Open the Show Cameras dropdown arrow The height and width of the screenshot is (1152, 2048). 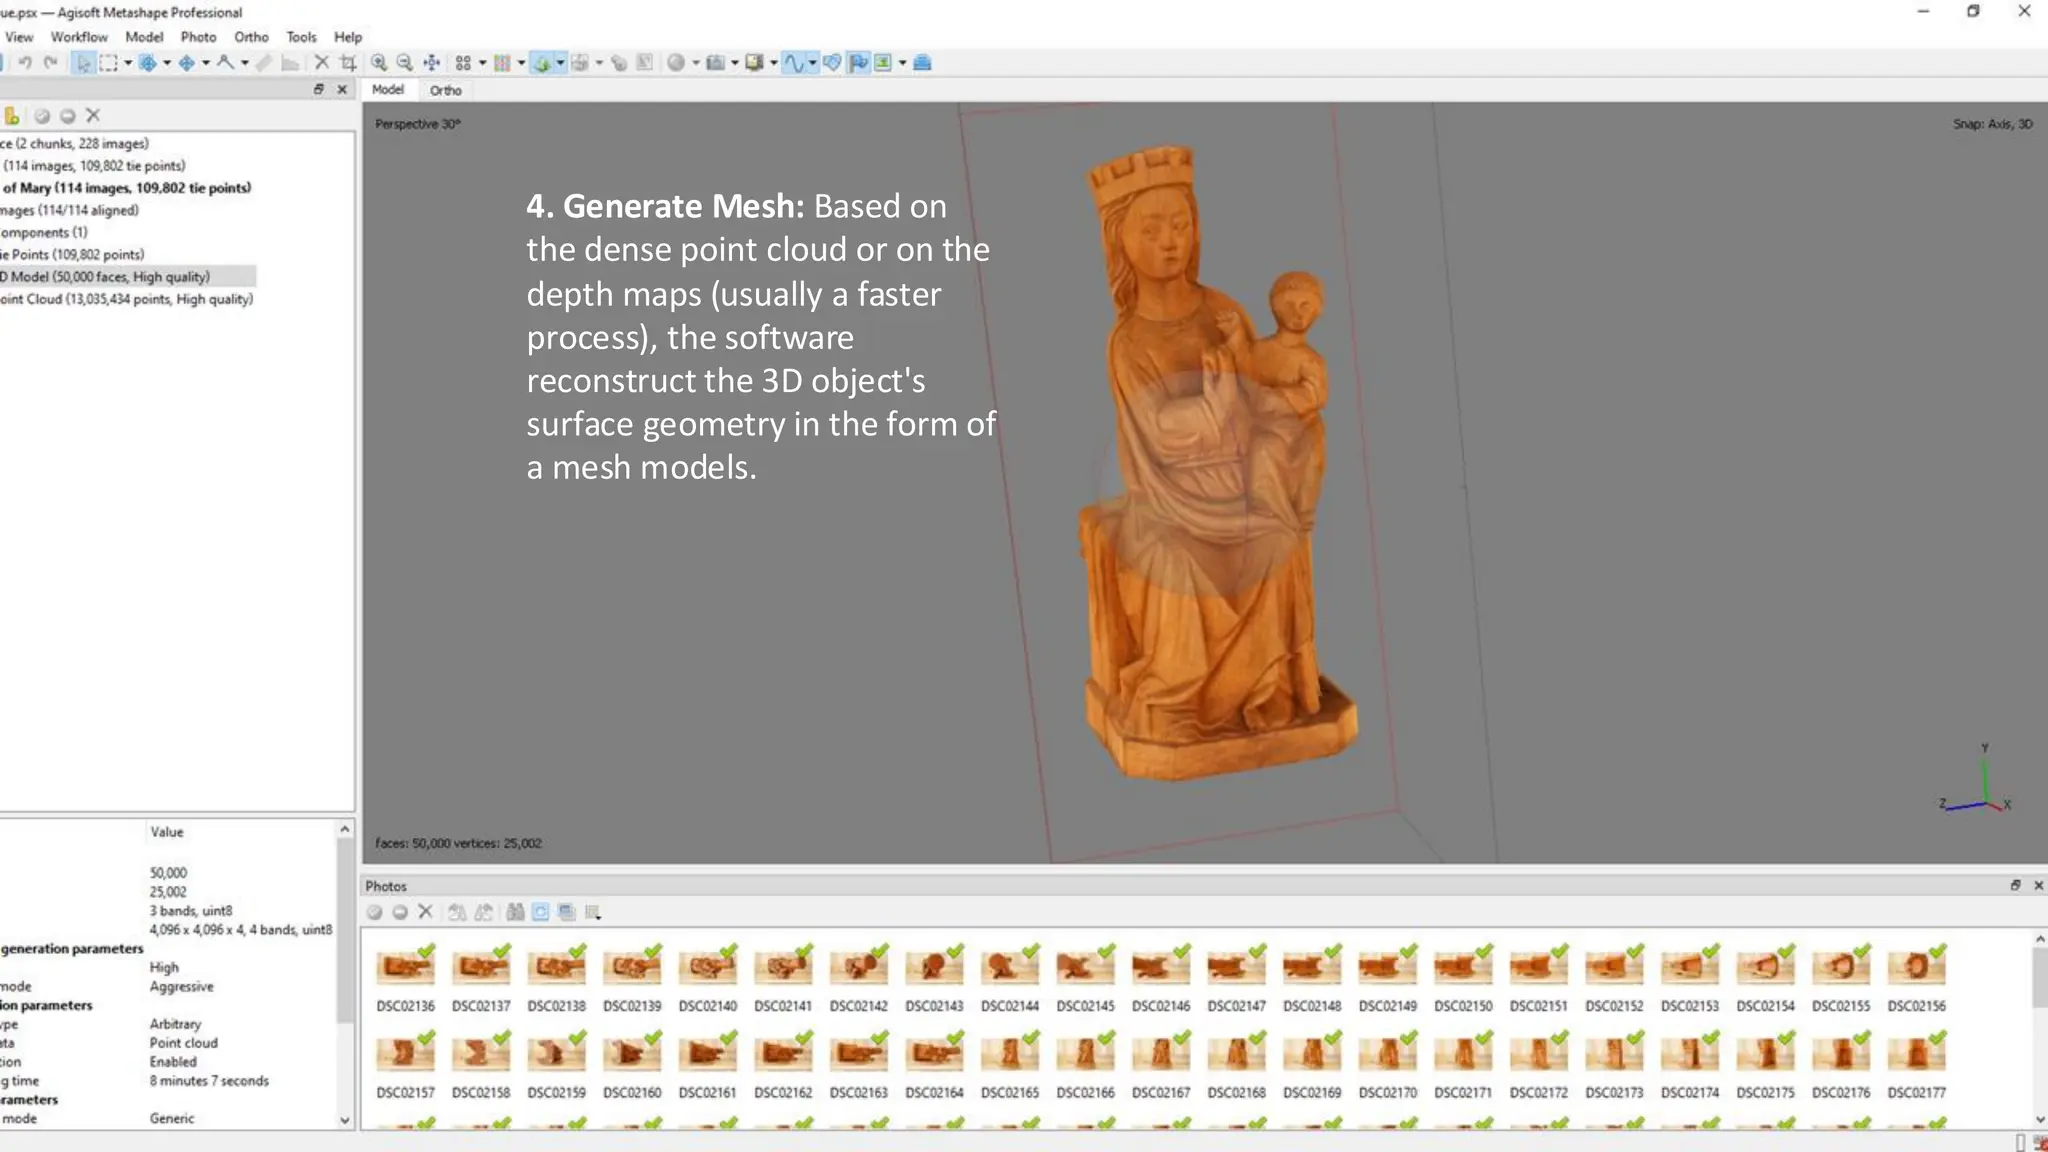735,63
